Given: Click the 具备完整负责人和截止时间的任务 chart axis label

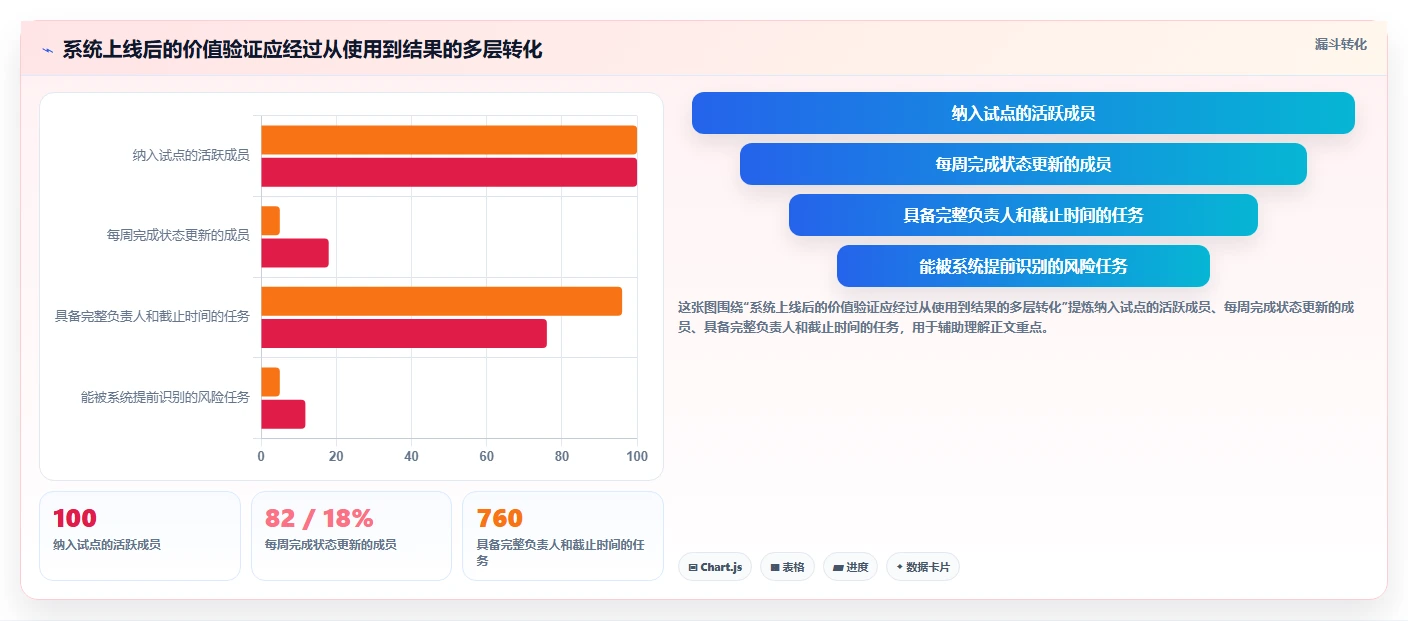Looking at the screenshot, I should (152, 317).
